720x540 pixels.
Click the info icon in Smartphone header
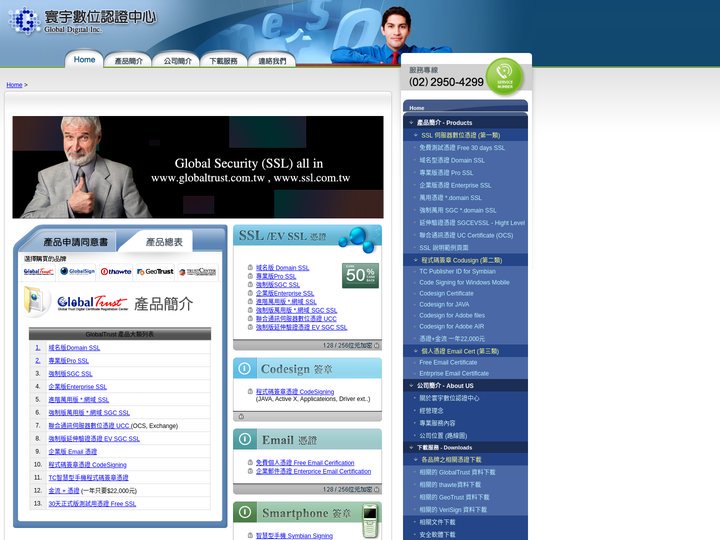pyautogui.click(x=245, y=512)
